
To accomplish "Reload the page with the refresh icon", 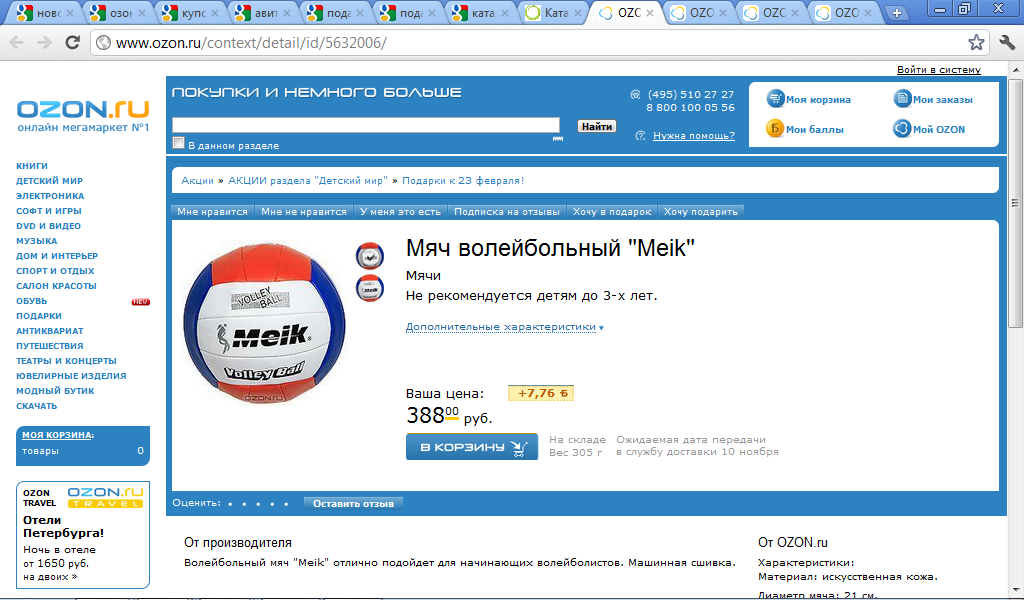I will click(72, 42).
